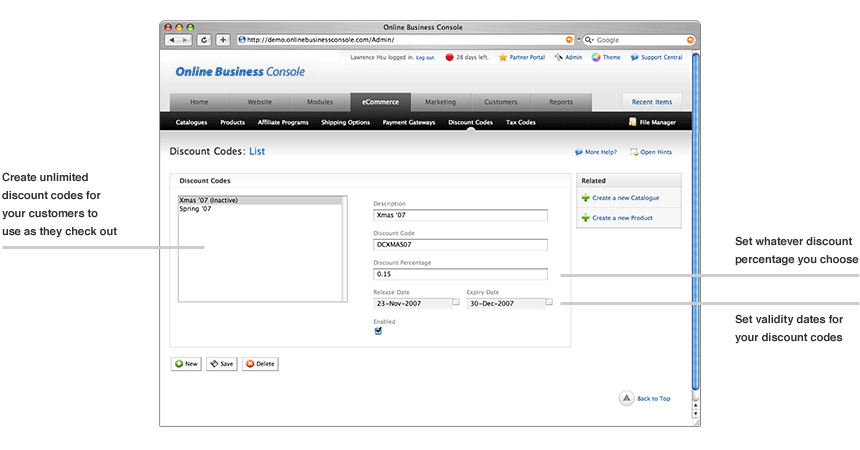Screen dimensions: 860x450
Task: Click the File Manager icon
Action: [632, 122]
